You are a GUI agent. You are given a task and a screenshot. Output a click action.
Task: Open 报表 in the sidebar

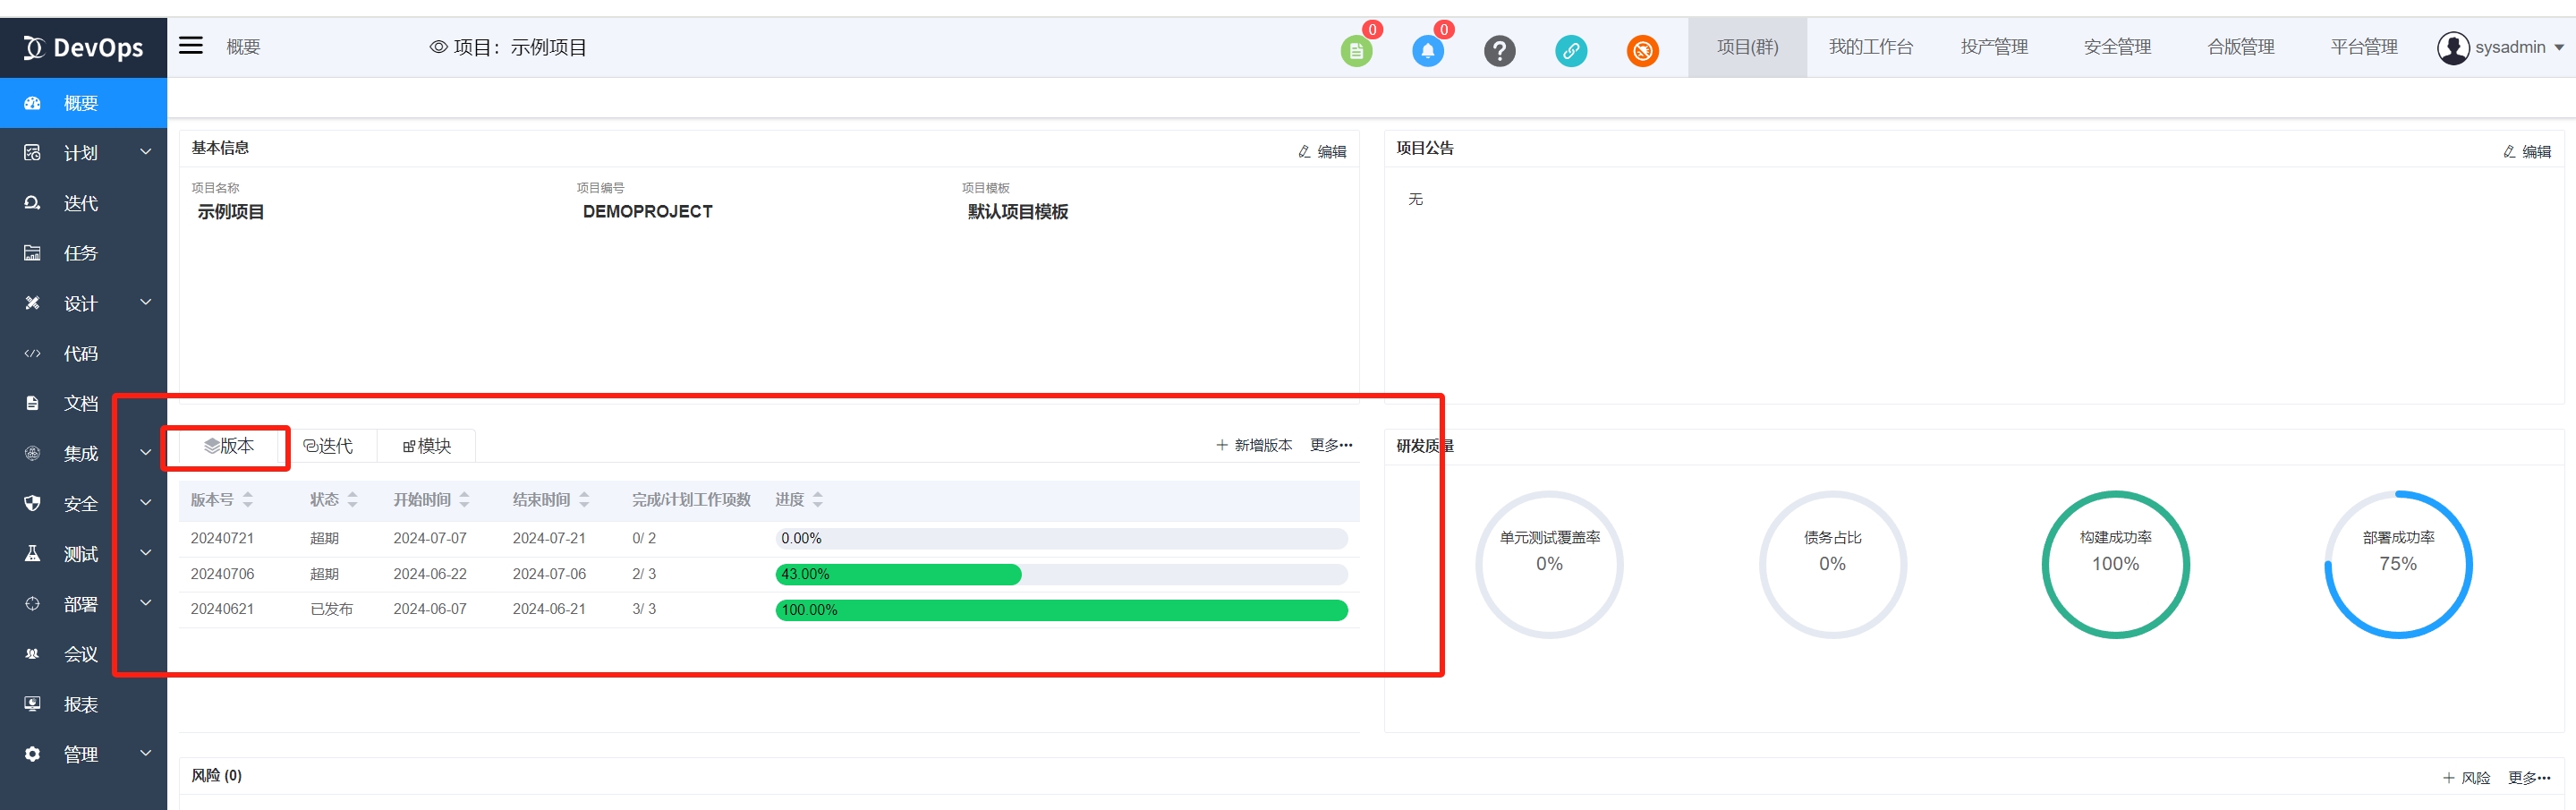coord(80,704)
